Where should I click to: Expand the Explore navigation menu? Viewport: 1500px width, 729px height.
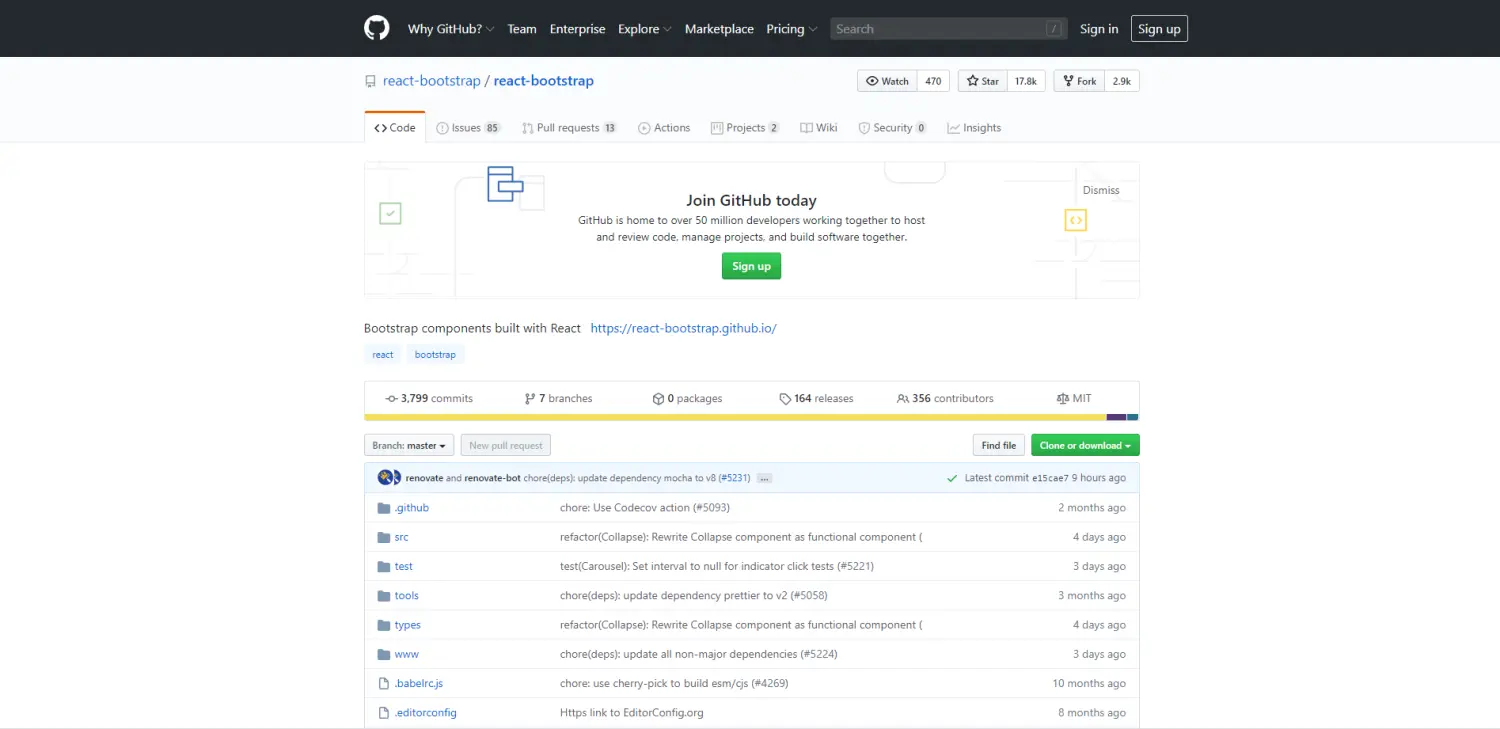[x=644, y=29]
